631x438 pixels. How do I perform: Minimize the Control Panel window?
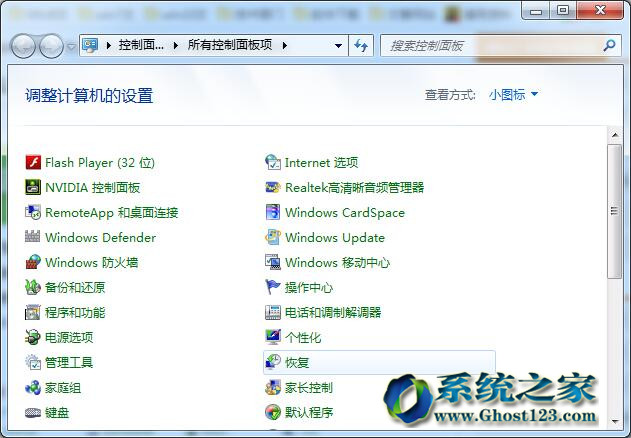[536, 10]
